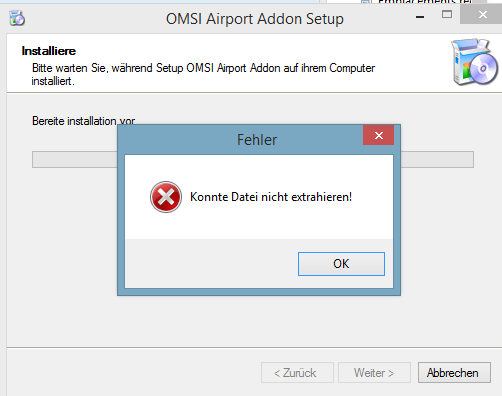Click the OMSI Airport Addon Setup title text
The width and height of the screenshot is (502, 396).
click(x=255, y=19)
